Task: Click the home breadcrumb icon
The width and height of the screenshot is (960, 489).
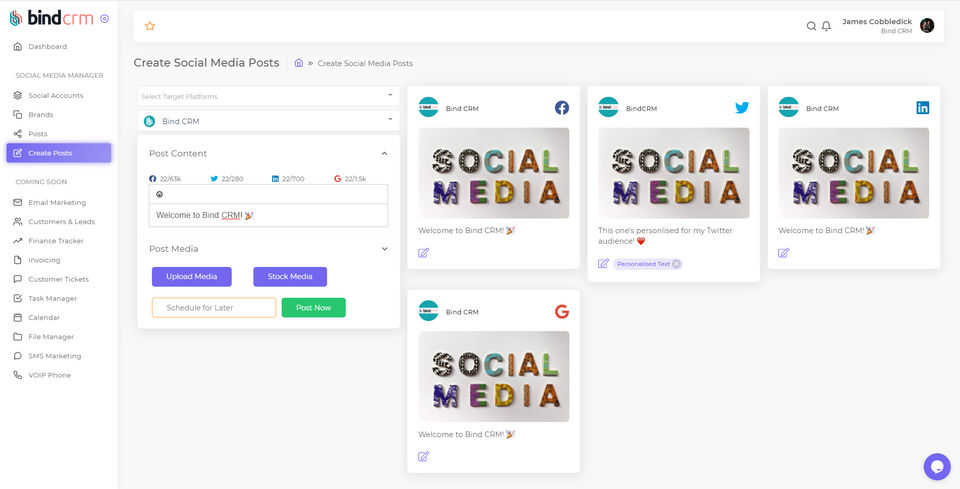Action: [299, 62]
